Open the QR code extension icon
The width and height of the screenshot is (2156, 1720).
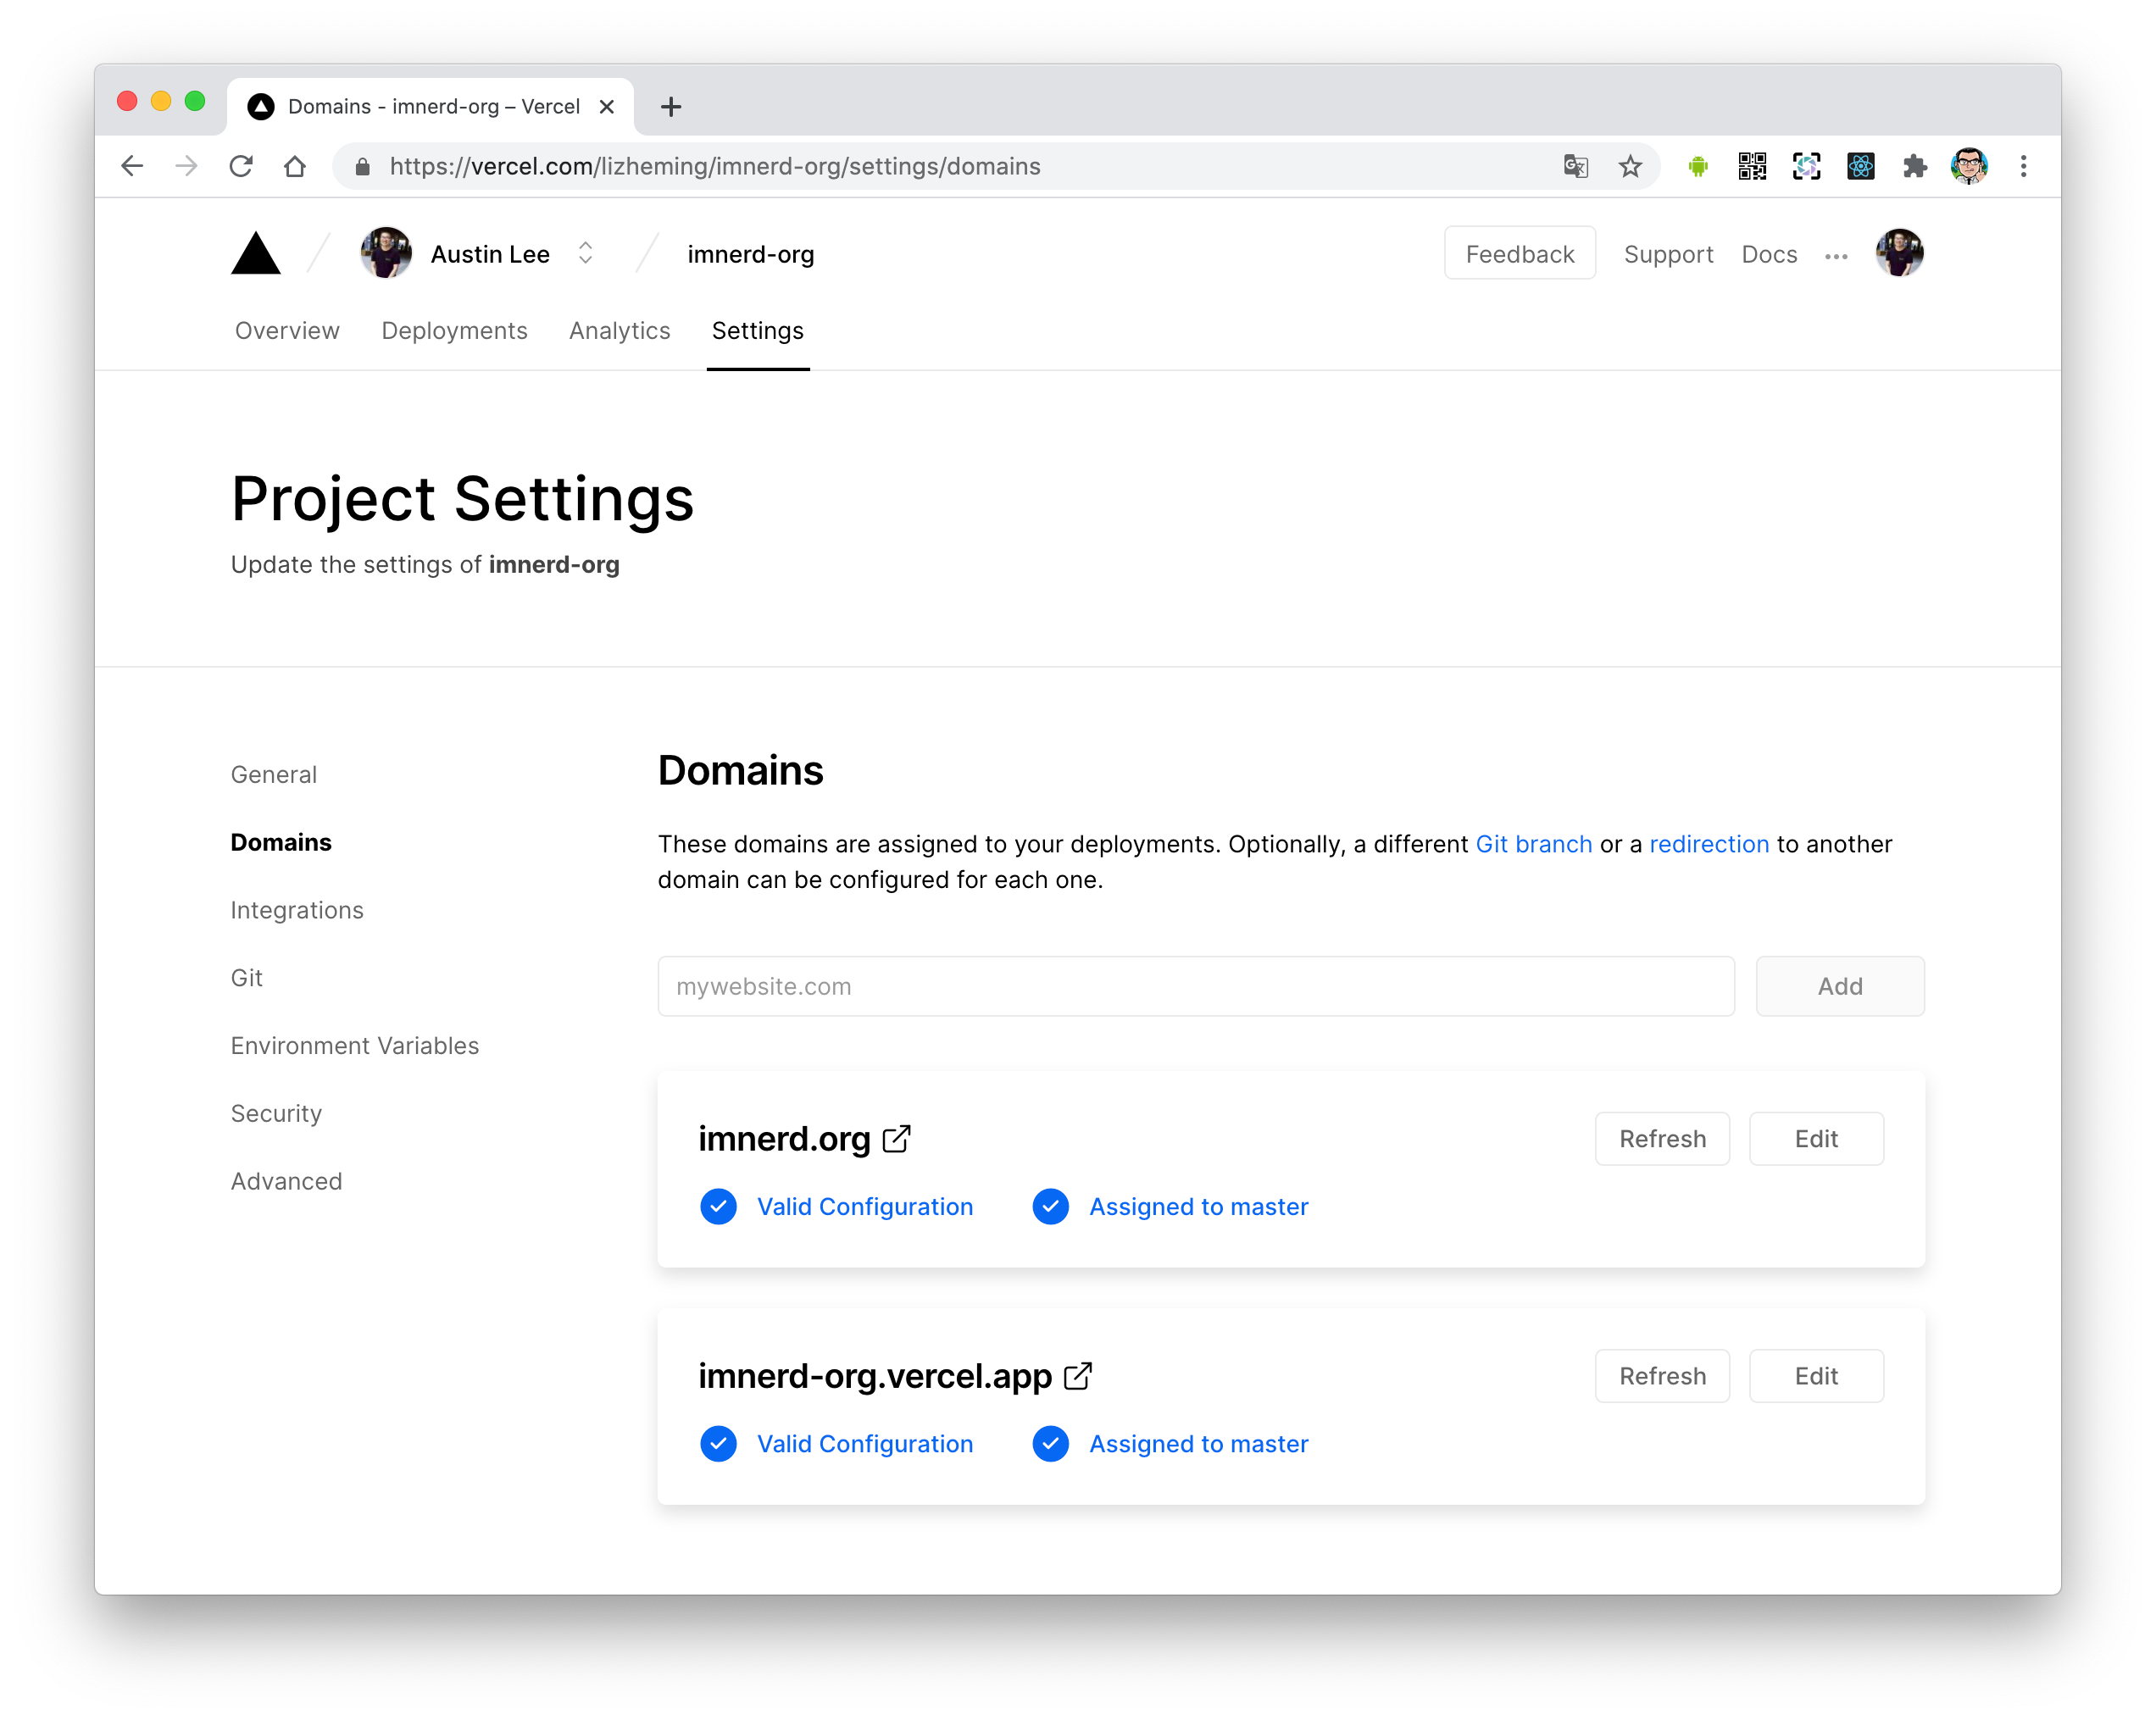(1752, 166)
